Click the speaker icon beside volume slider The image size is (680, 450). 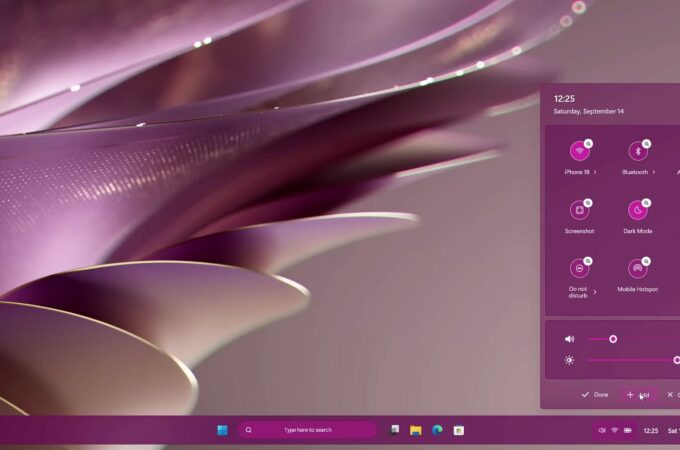click(x=569, y=339)
